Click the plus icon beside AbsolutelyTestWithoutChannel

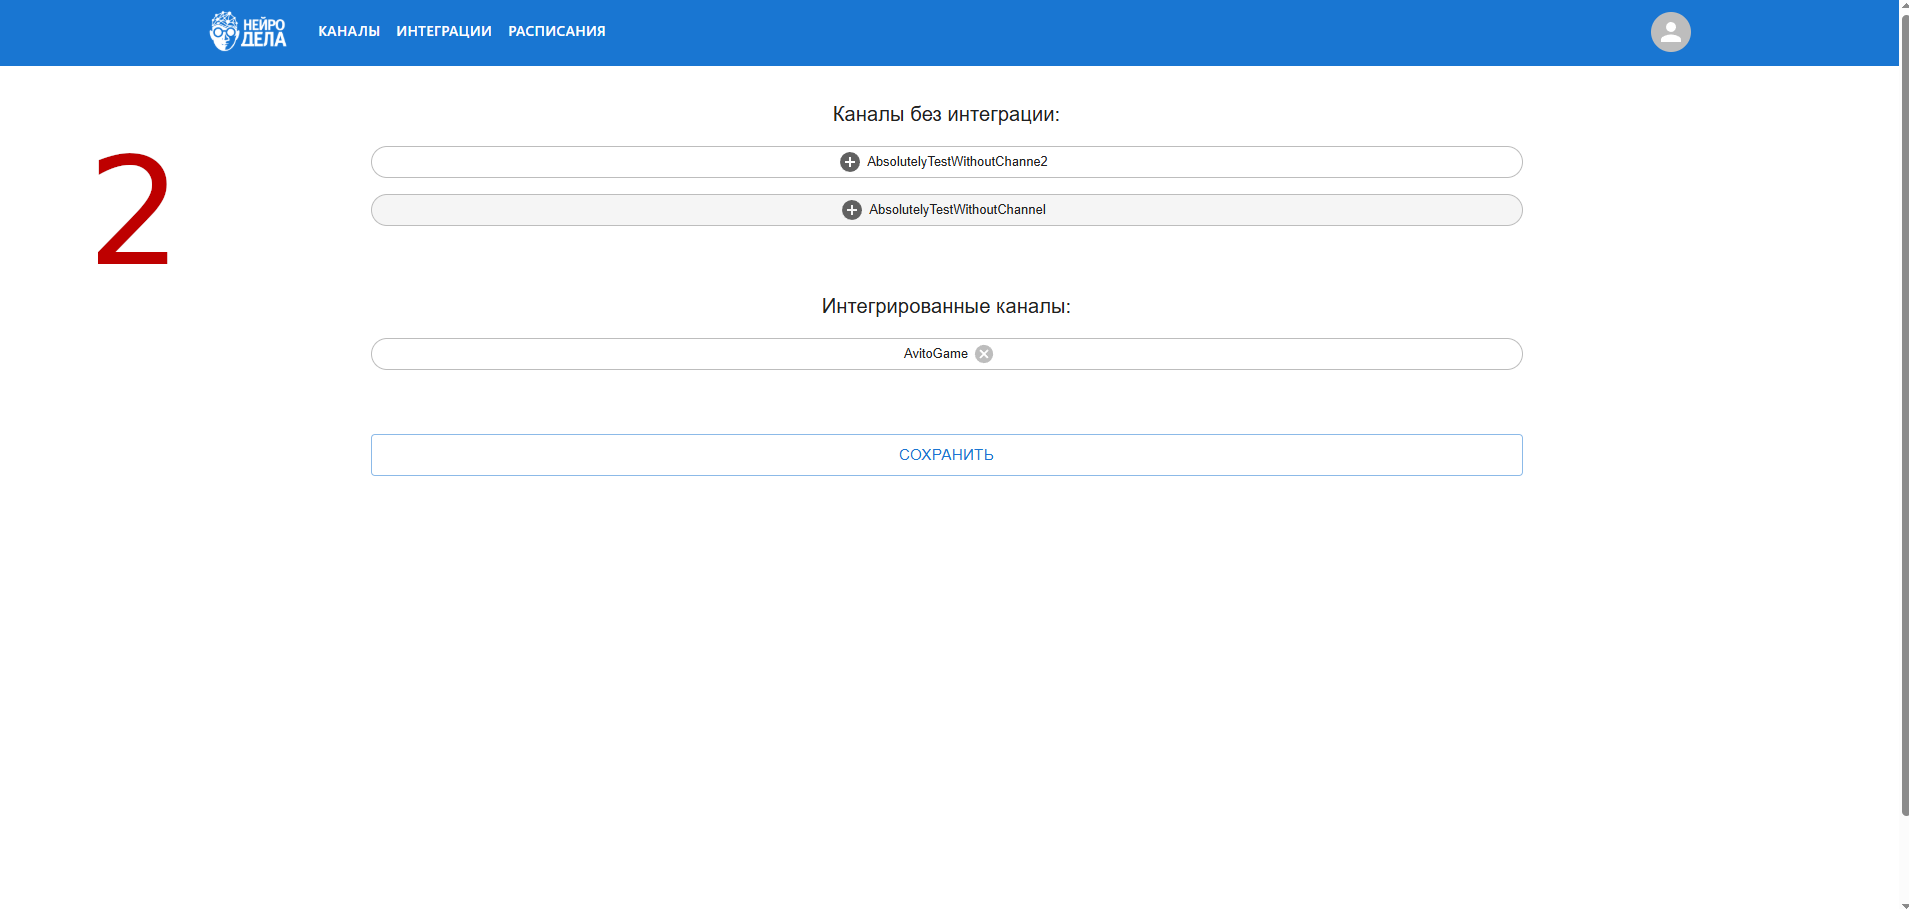tap(851, 210)
